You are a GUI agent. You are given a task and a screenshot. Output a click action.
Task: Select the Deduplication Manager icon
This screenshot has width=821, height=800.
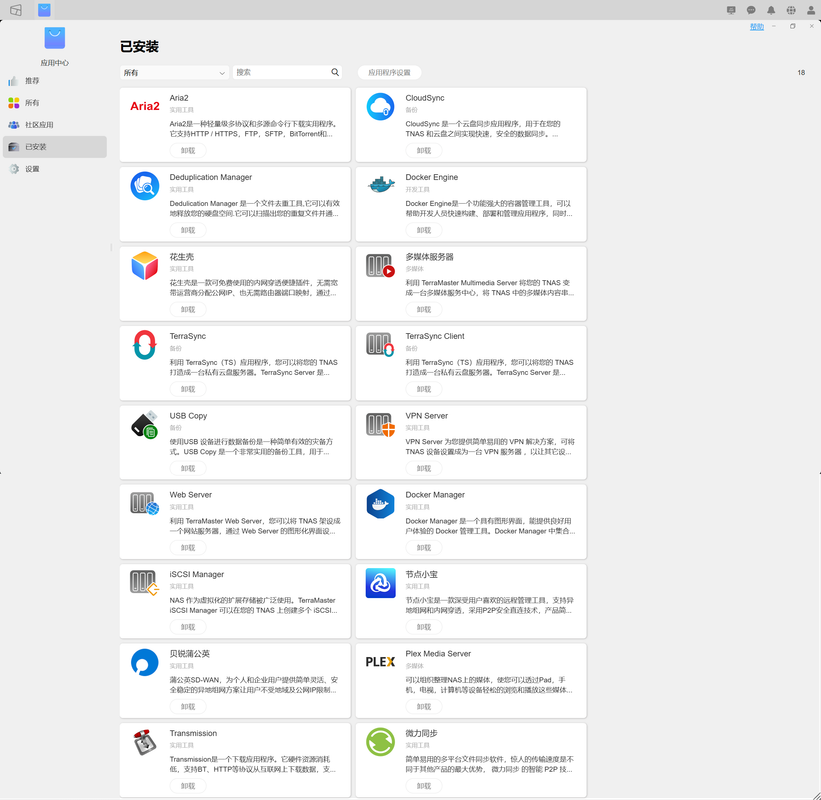(x=145, y=186)
